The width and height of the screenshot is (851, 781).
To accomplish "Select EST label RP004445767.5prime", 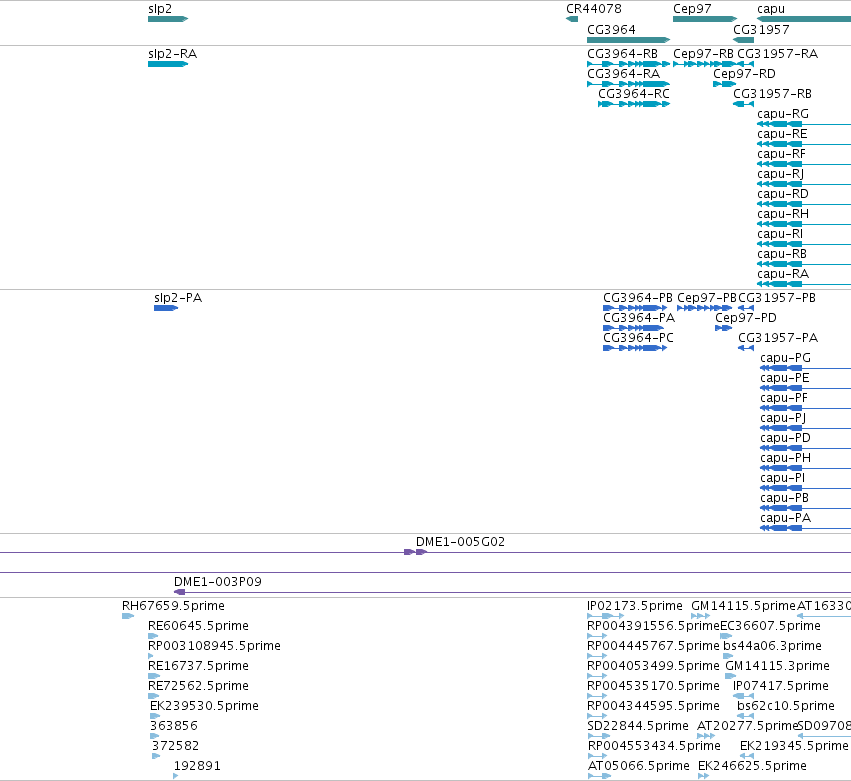I will click(653, 646).
